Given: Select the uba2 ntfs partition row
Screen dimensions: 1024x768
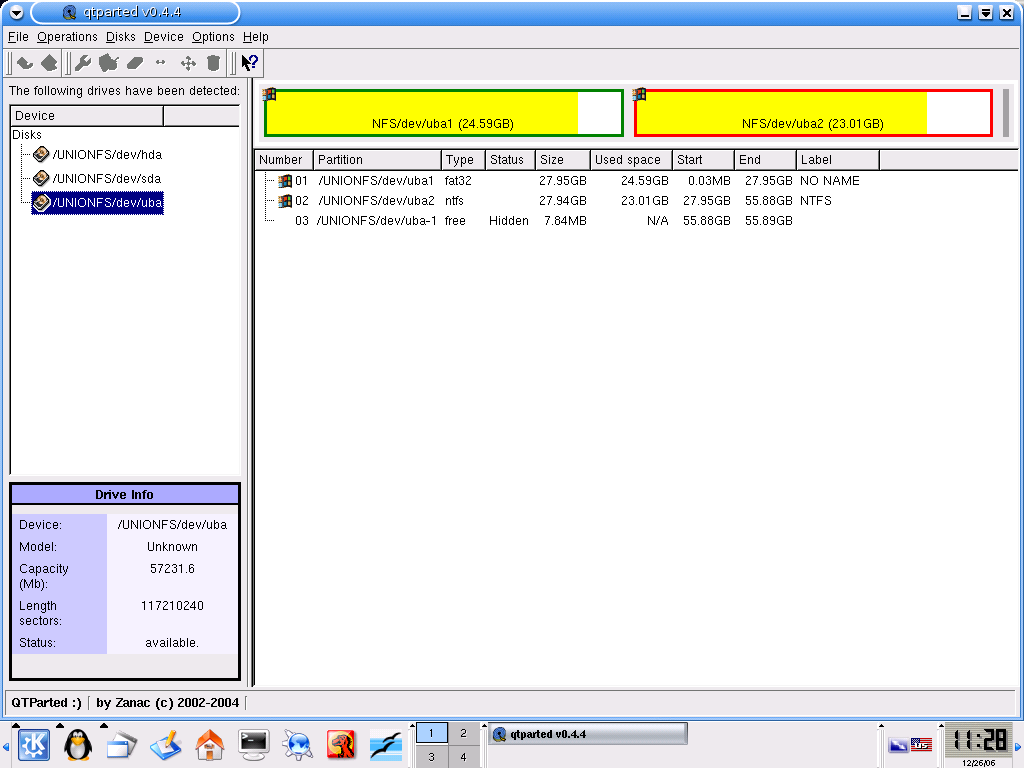Looking at the screenshot, I should (376, 201).
